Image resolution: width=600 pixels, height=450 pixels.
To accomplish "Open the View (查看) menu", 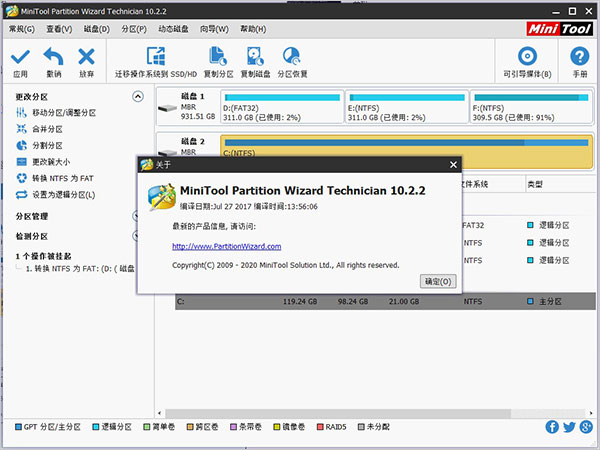I will click(x=59, y=29).
